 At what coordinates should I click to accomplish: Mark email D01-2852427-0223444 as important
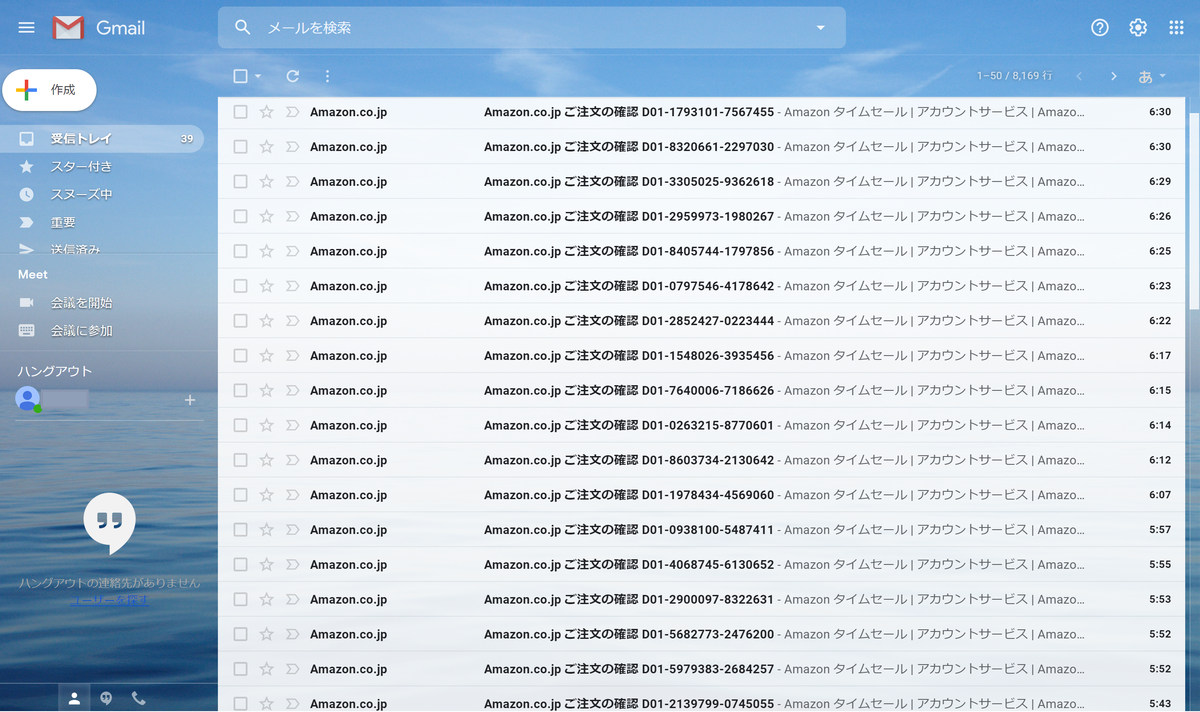coord(292,321)
